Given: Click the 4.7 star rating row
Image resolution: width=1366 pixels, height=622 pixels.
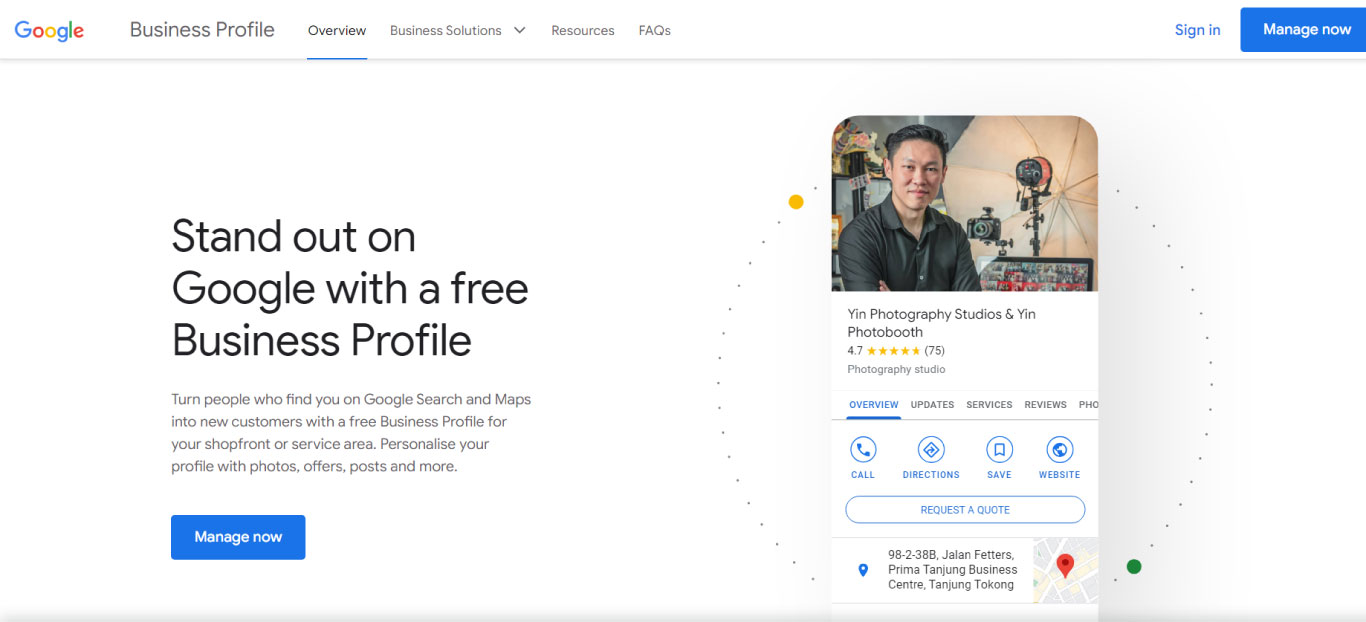Looking at the screenshot, I should pyautogui.click(x=896, y=351).
